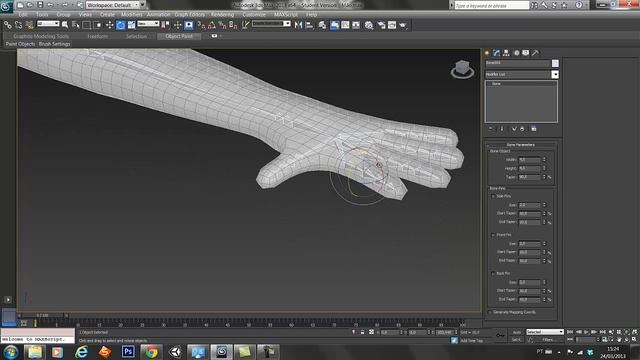Click Select and Manipulate crosshair icon

178,25
